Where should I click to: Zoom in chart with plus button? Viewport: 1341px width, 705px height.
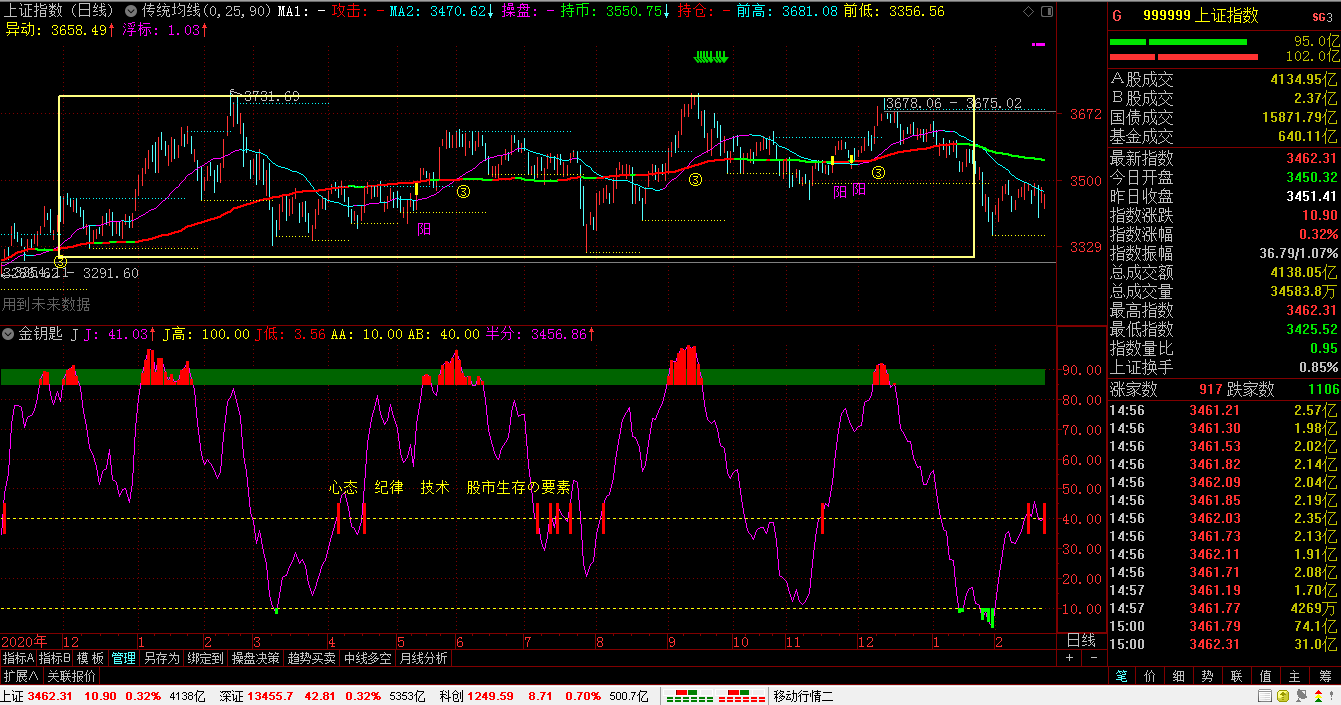pos(1069,659)
